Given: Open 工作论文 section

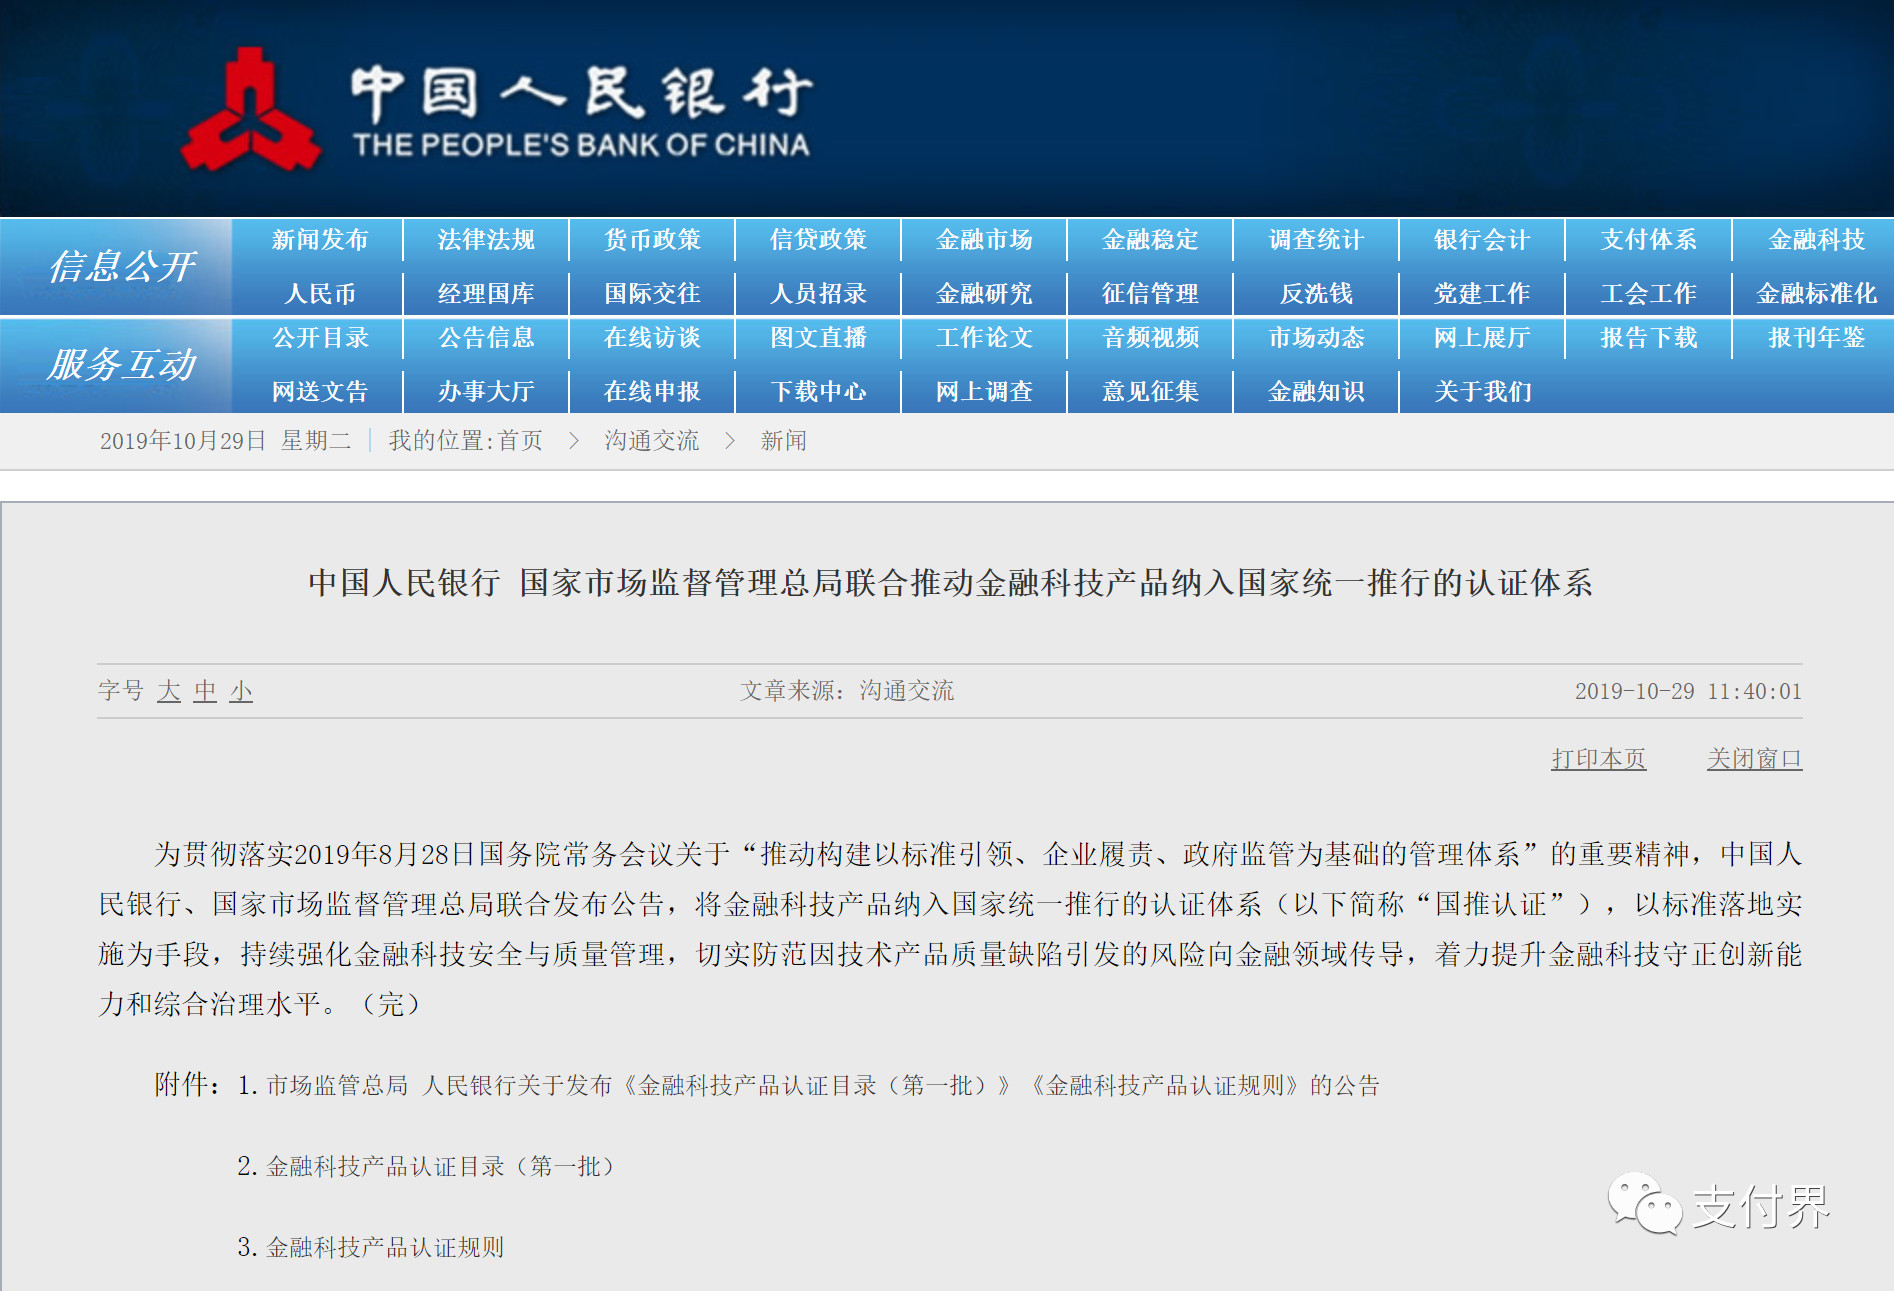Looking at the screenshot, I should click(984, 338).
